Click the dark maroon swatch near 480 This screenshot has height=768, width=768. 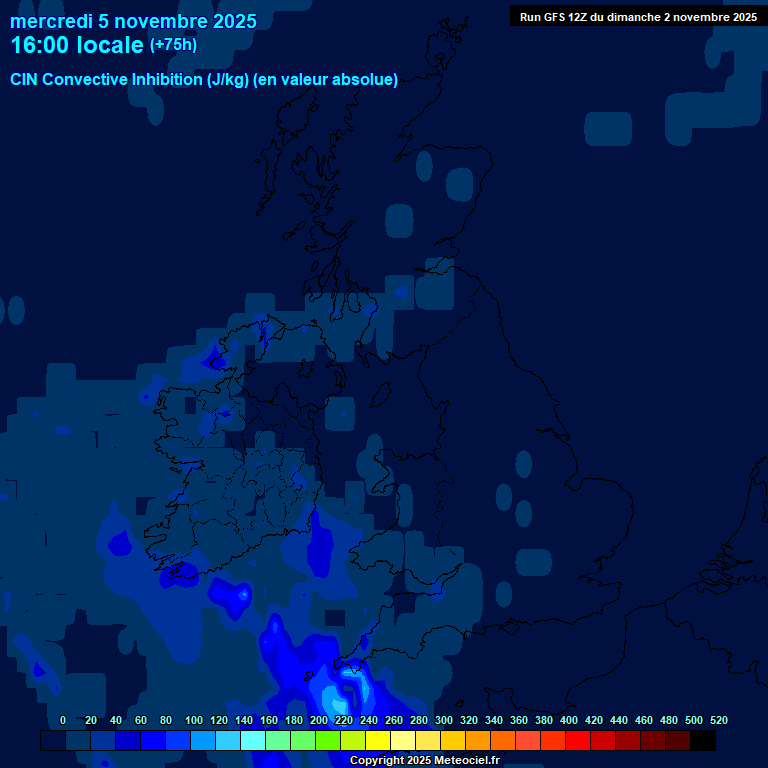[678, 741]
